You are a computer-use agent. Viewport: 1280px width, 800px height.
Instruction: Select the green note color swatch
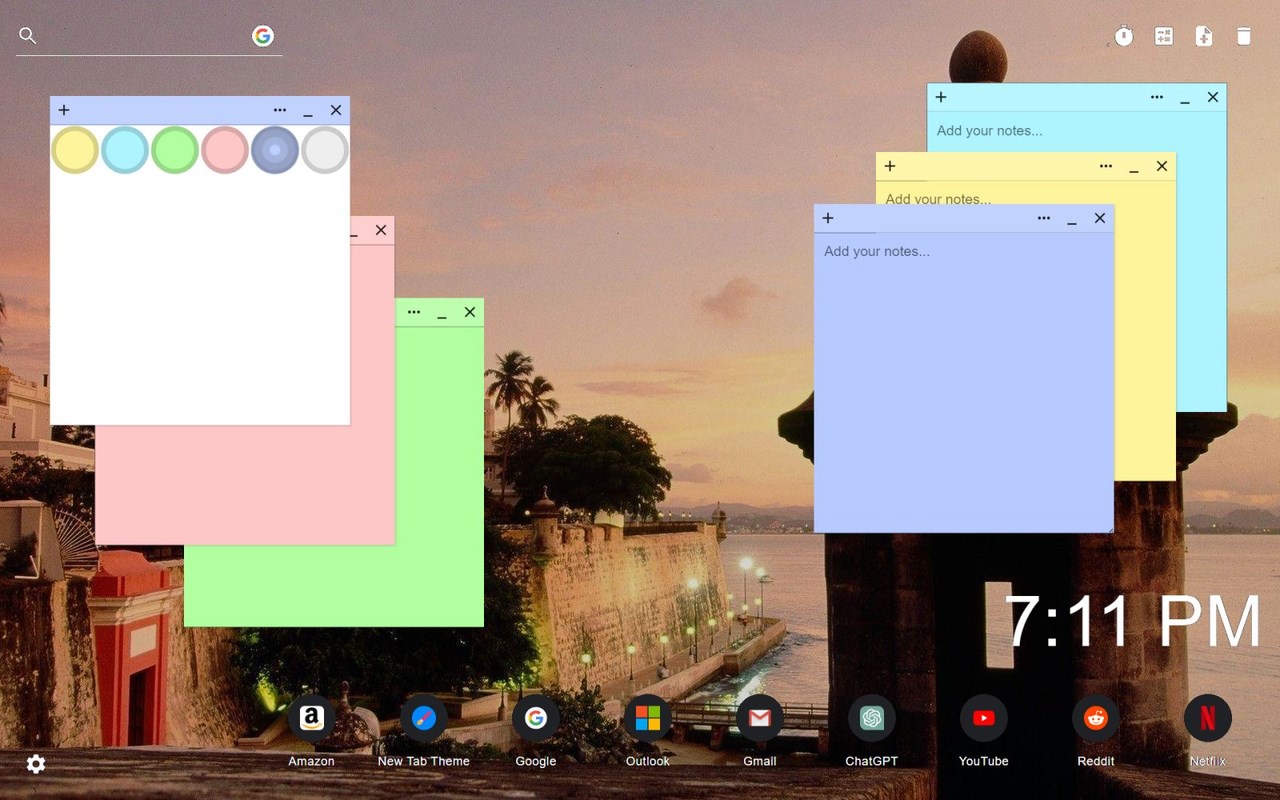175,150
